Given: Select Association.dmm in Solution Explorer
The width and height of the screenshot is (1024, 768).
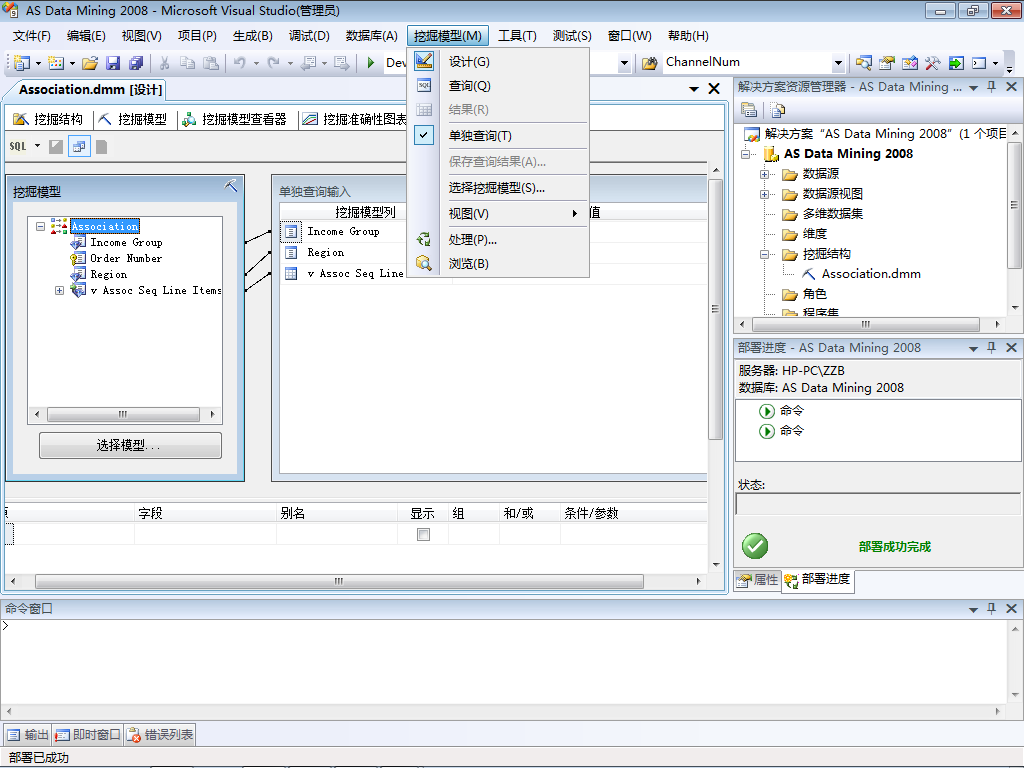Looking at the screenshot, I should click(x=871, y=274).
